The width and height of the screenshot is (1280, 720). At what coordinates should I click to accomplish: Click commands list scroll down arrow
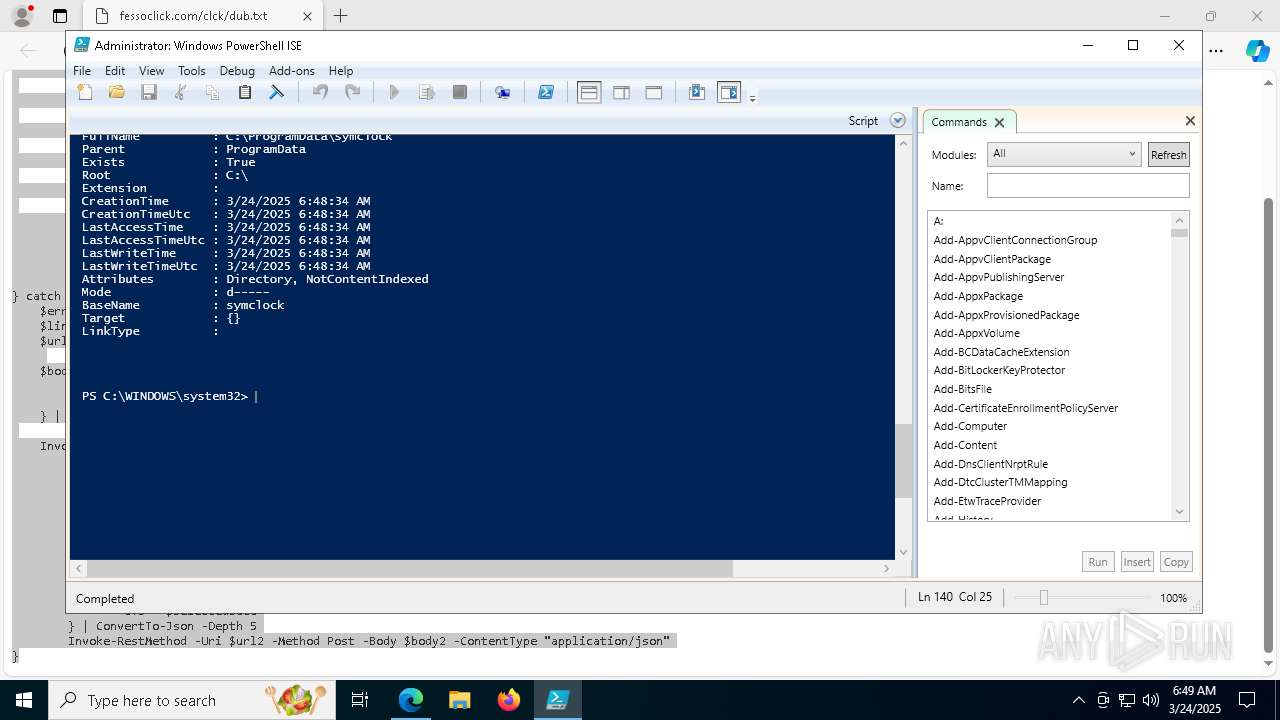[x=1179, y=512]
